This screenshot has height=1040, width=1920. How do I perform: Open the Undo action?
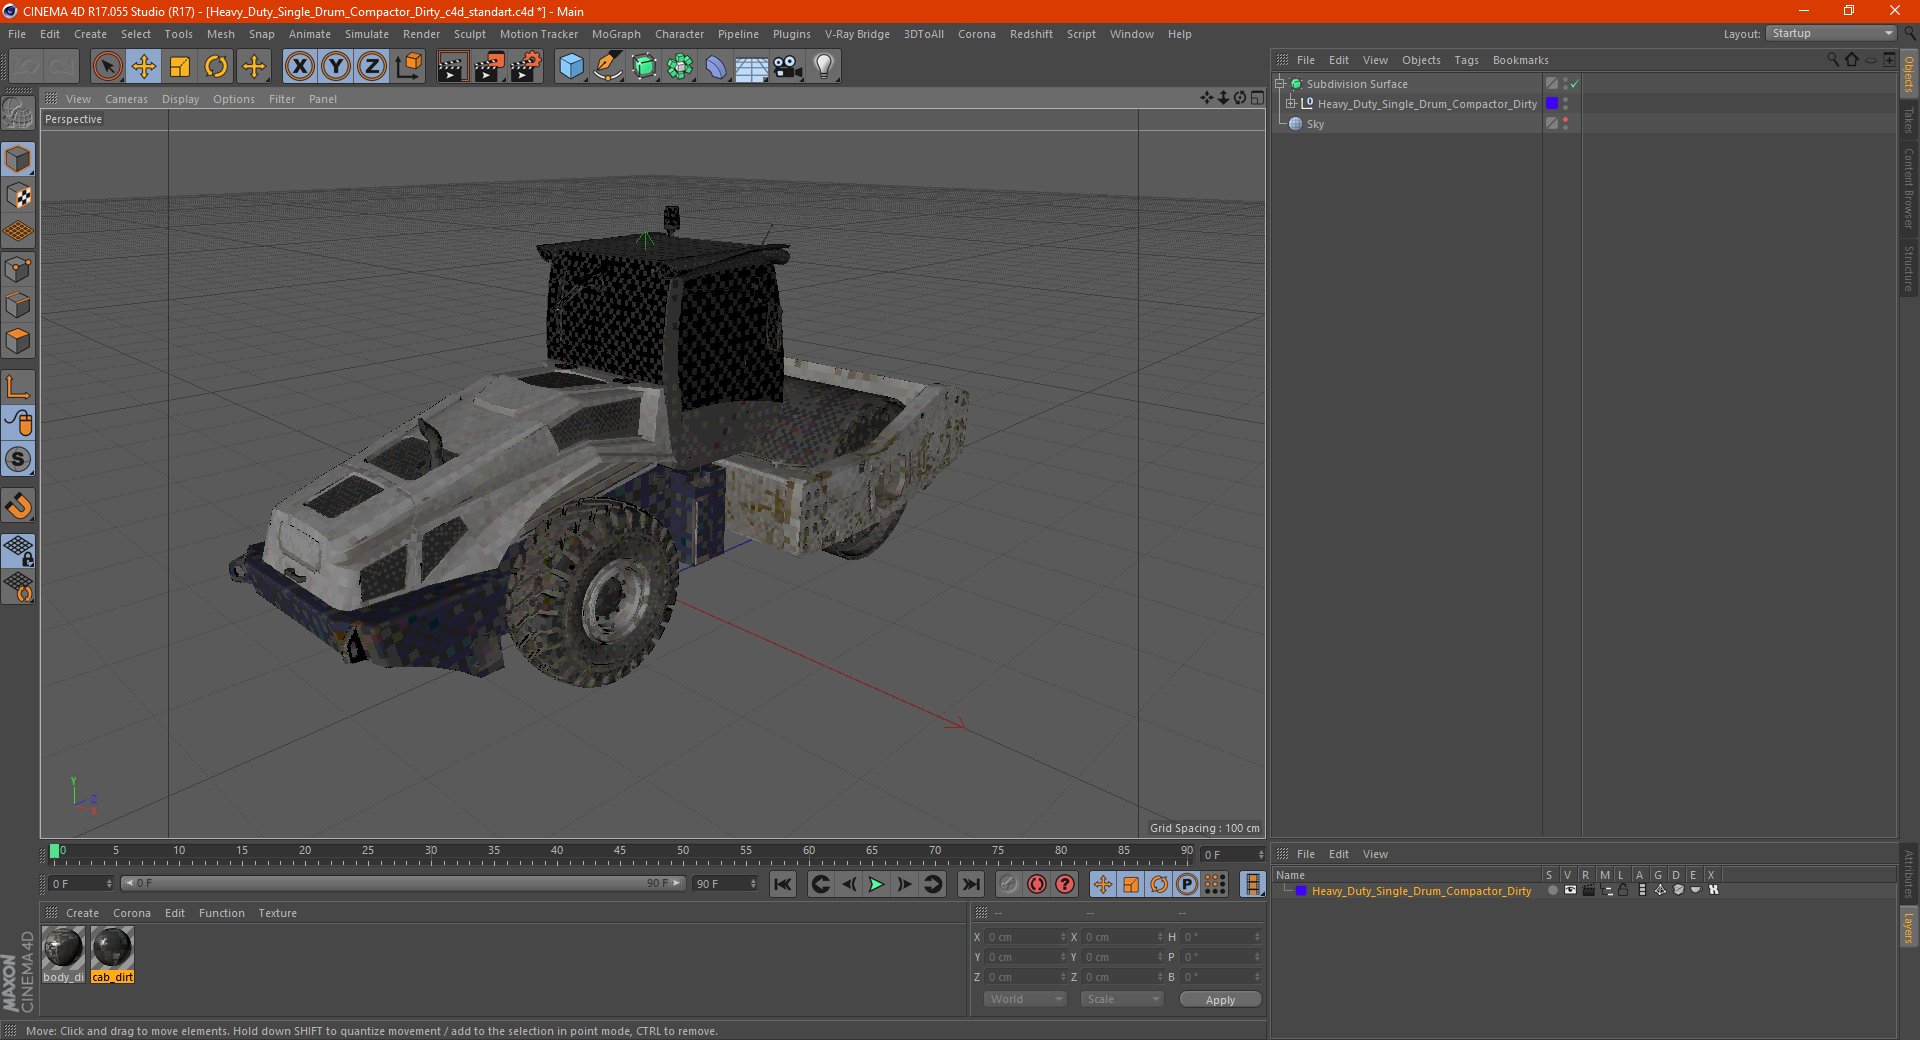pos(26,67)
